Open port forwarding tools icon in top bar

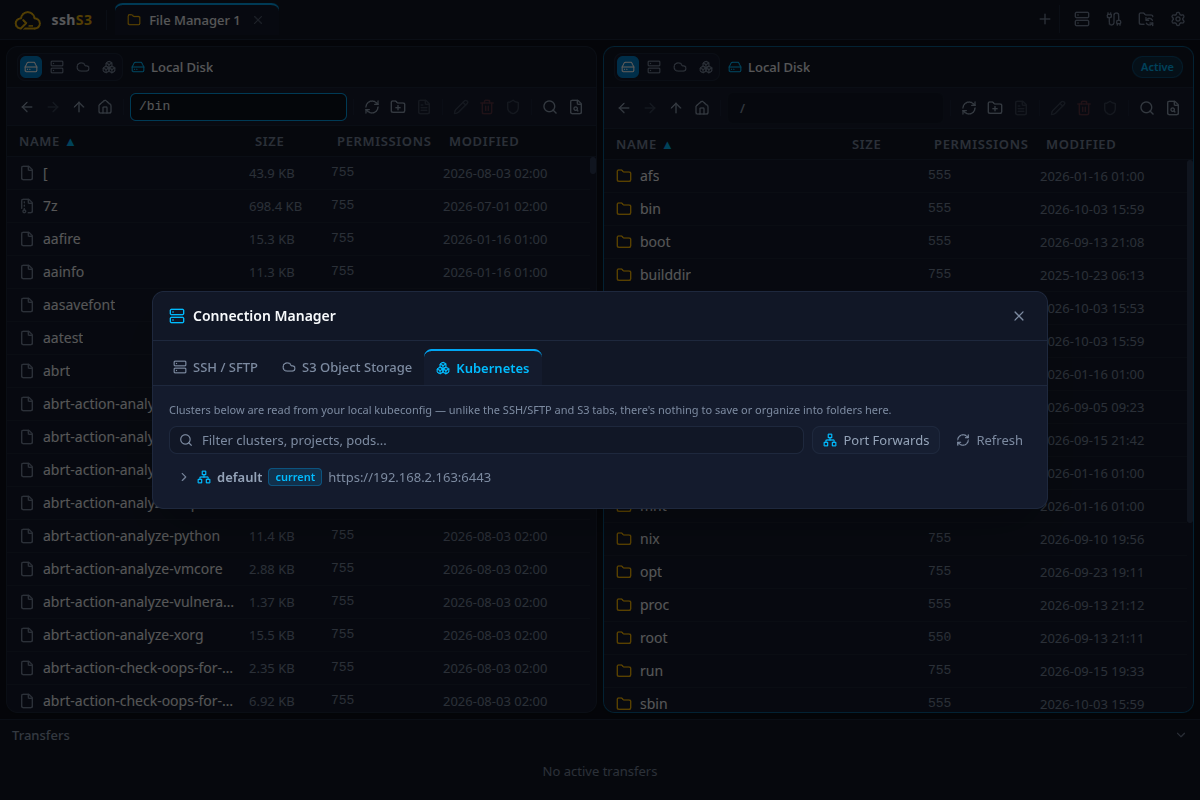[1114, 19]
